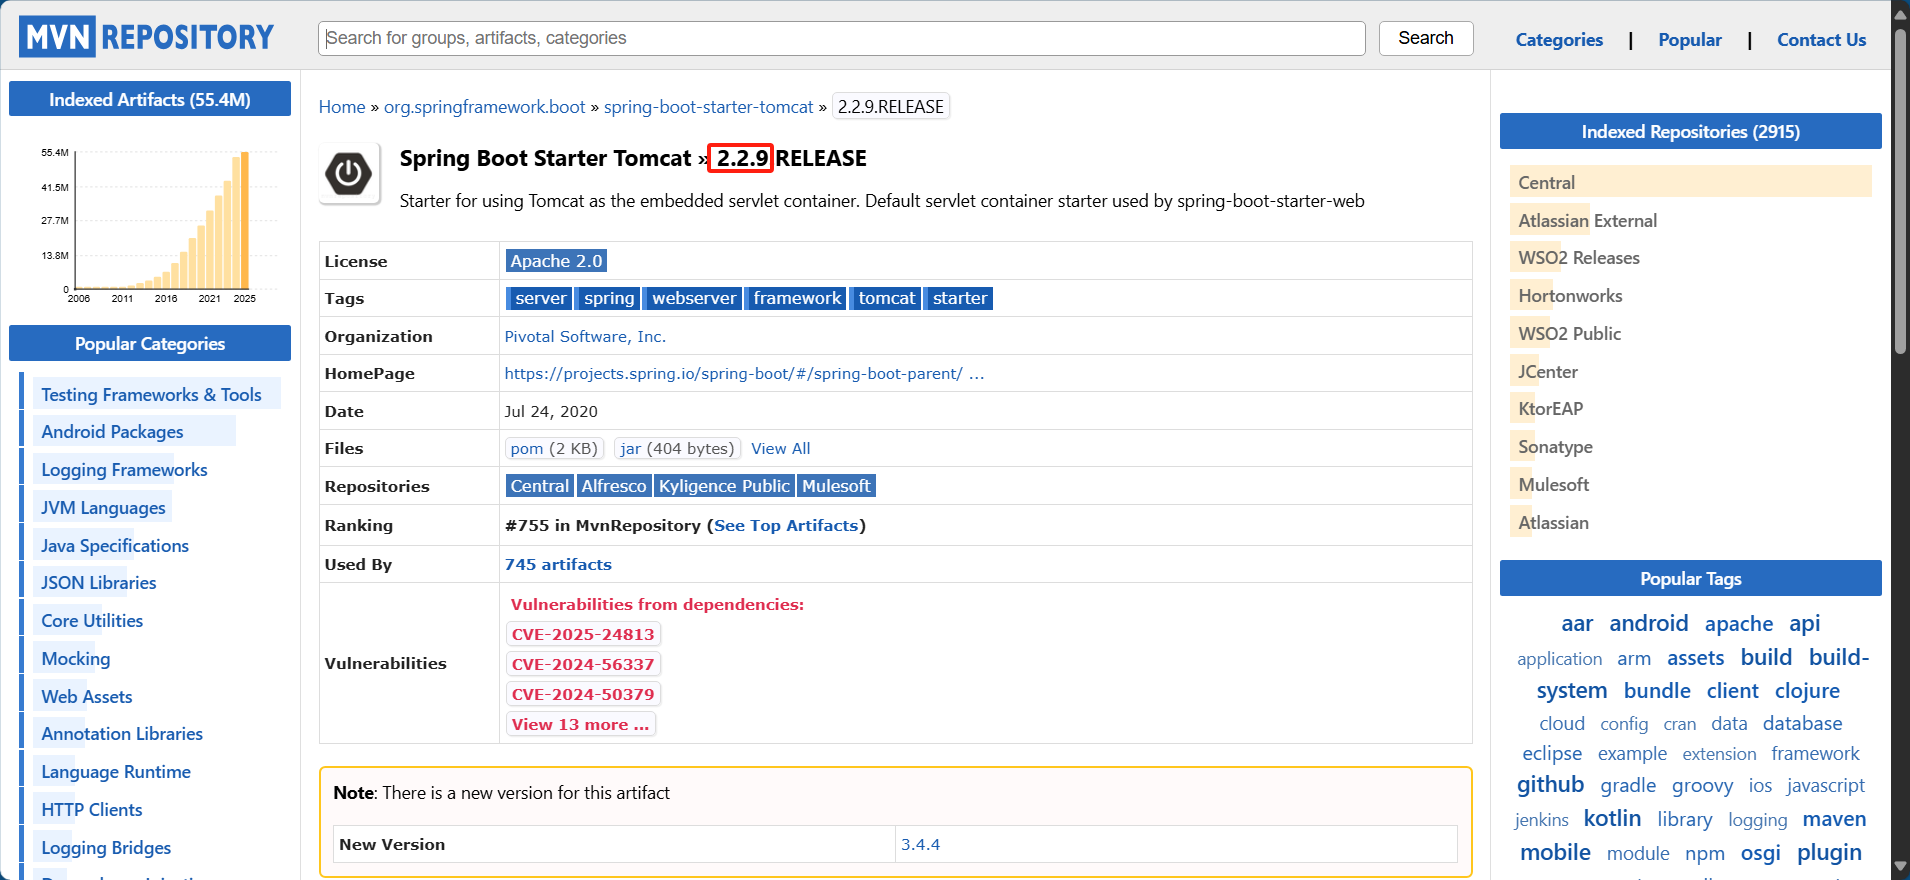This screenshot has height=880, width=1910.
Task: Open Atlassian External repository
Action: 1587,221
